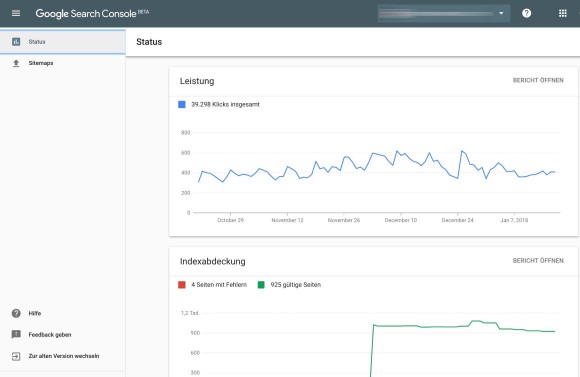Click the red Seiten mit Fehlern swatch
Viewport: 580px width, 377px height.
[x=182, y=285]
